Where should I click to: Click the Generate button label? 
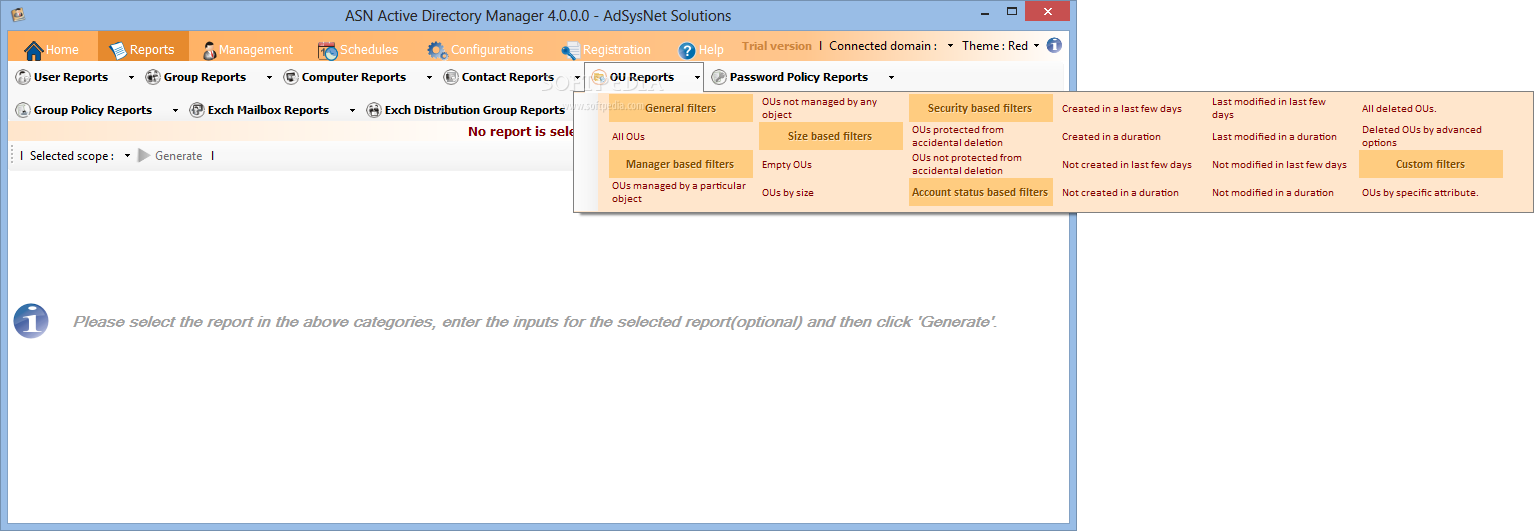(178, 156)
